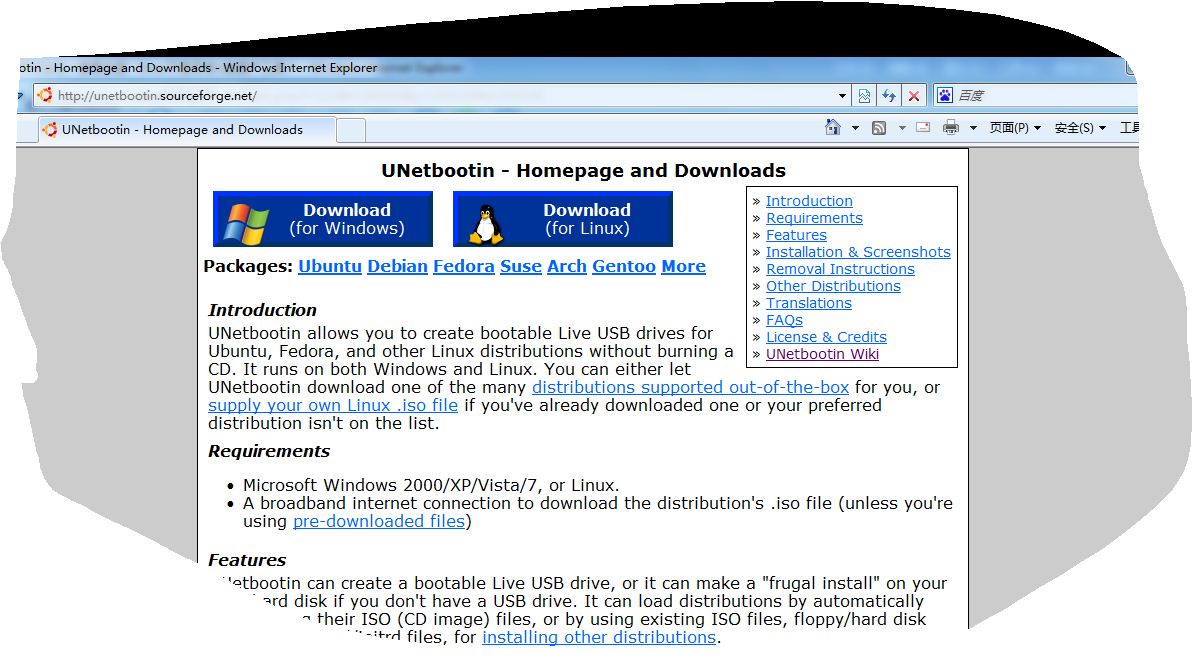This screenshot has width=1192, height=660.
Task: Open the RSS feeds dropdown arrow
Action: [902, 128]
